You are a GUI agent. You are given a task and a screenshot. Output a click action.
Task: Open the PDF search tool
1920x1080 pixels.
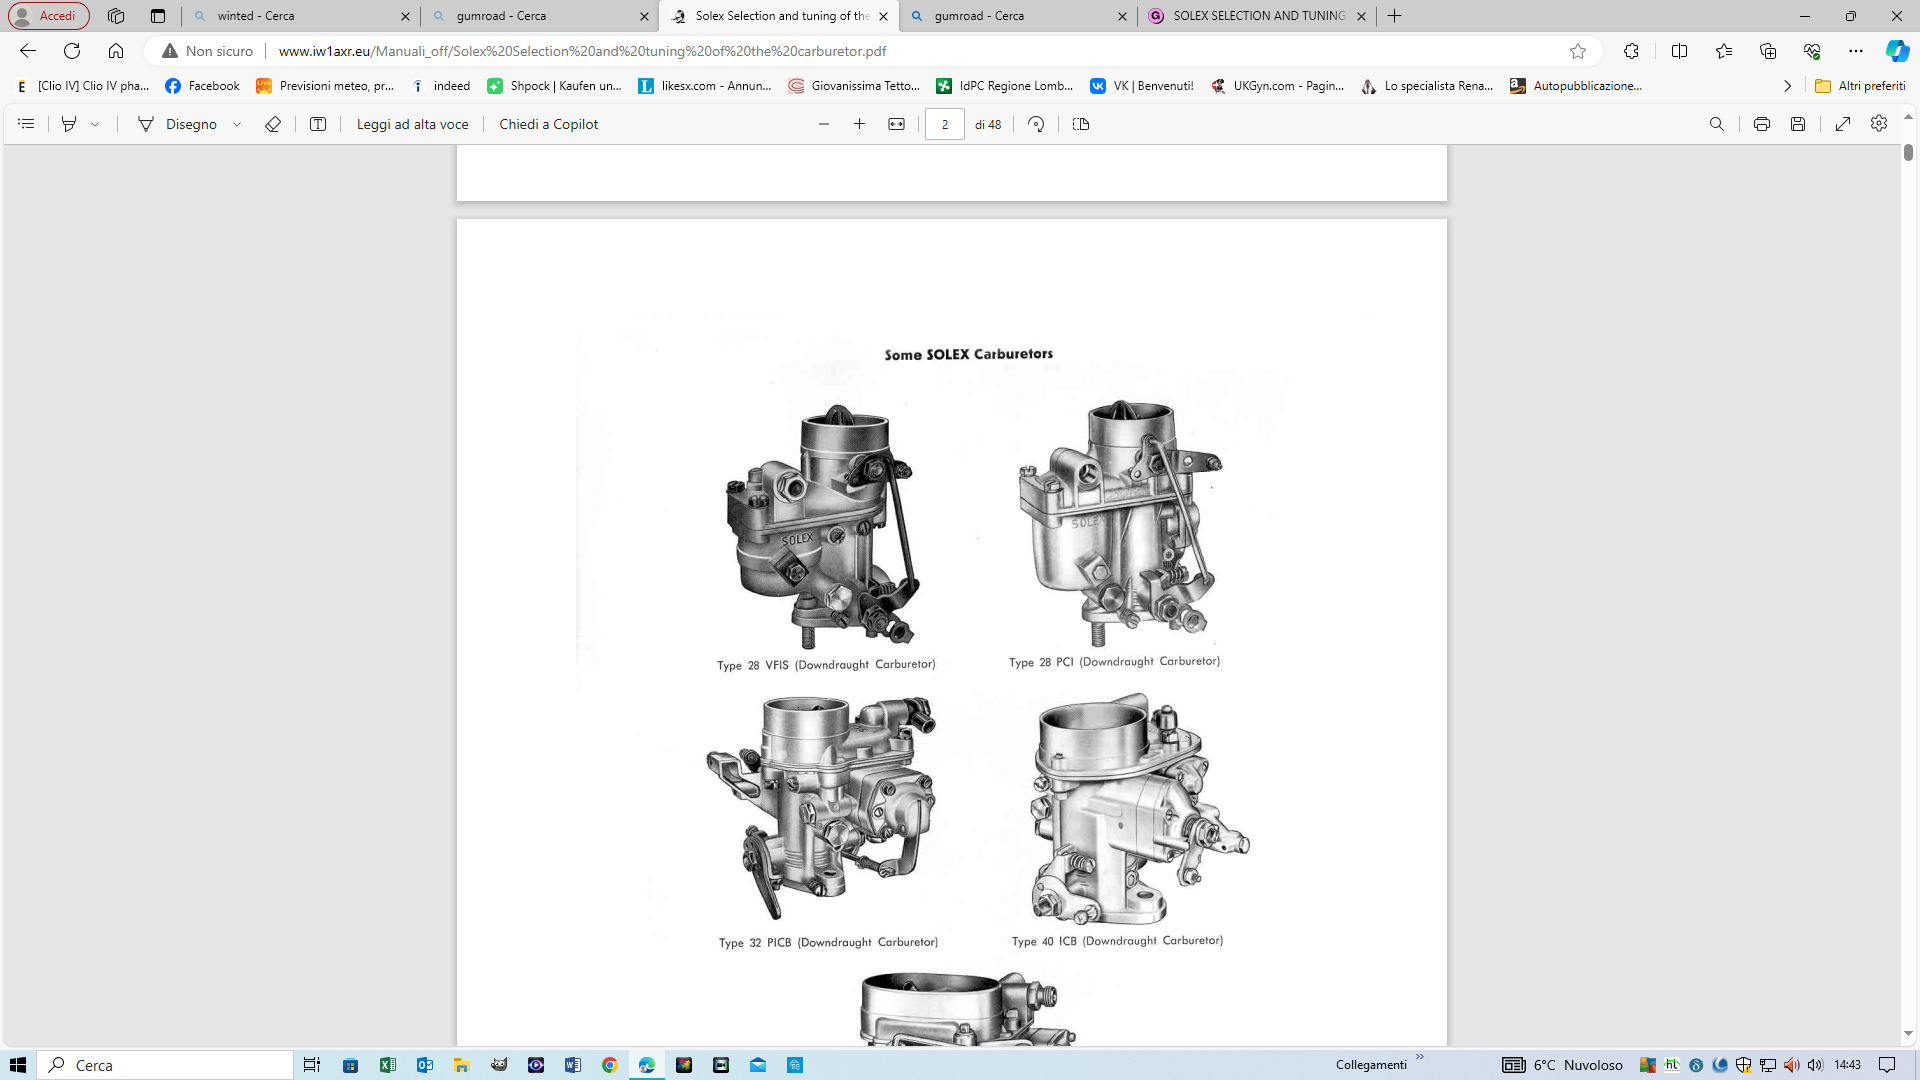1717,124
